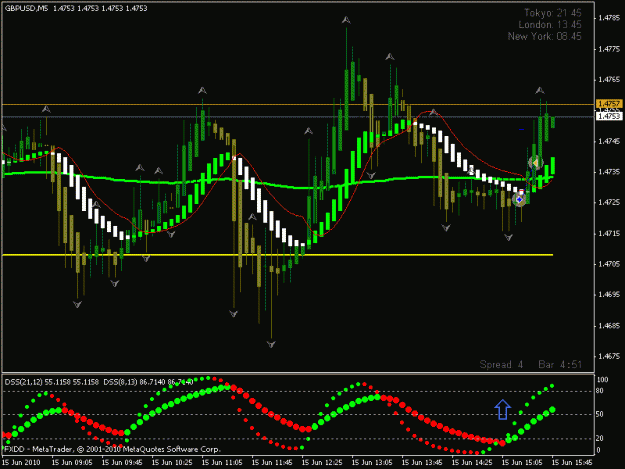Click the GBPUSD,M5 chart title
625x469 pixels.
[26, 8]
